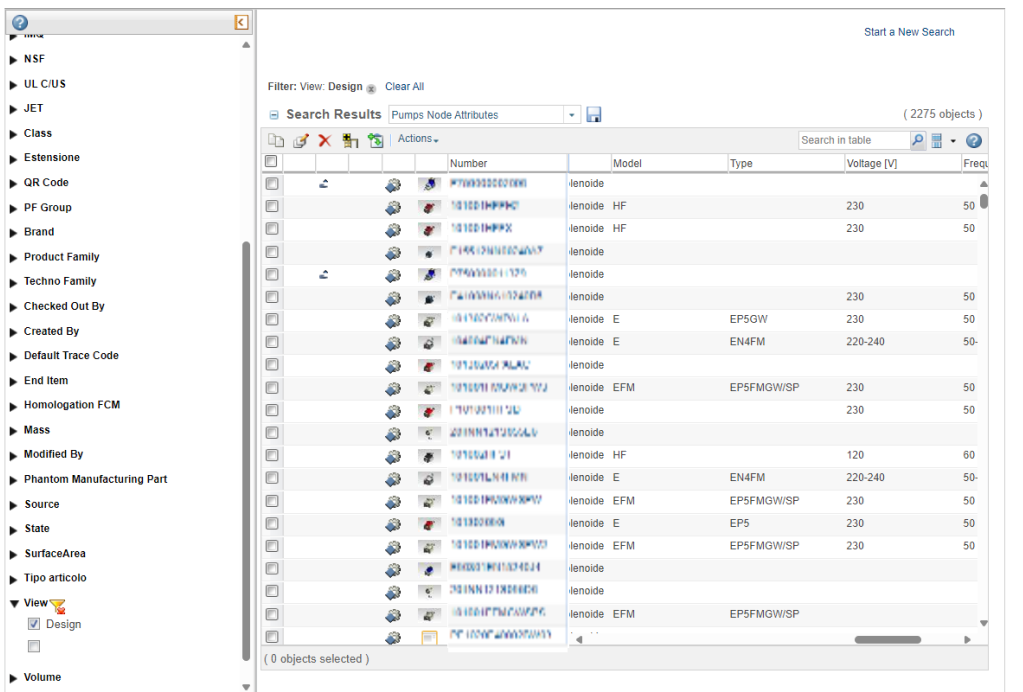The image size is (1023, 692).
Task: Click the Clear All filter link
Action: coord(404,87)
